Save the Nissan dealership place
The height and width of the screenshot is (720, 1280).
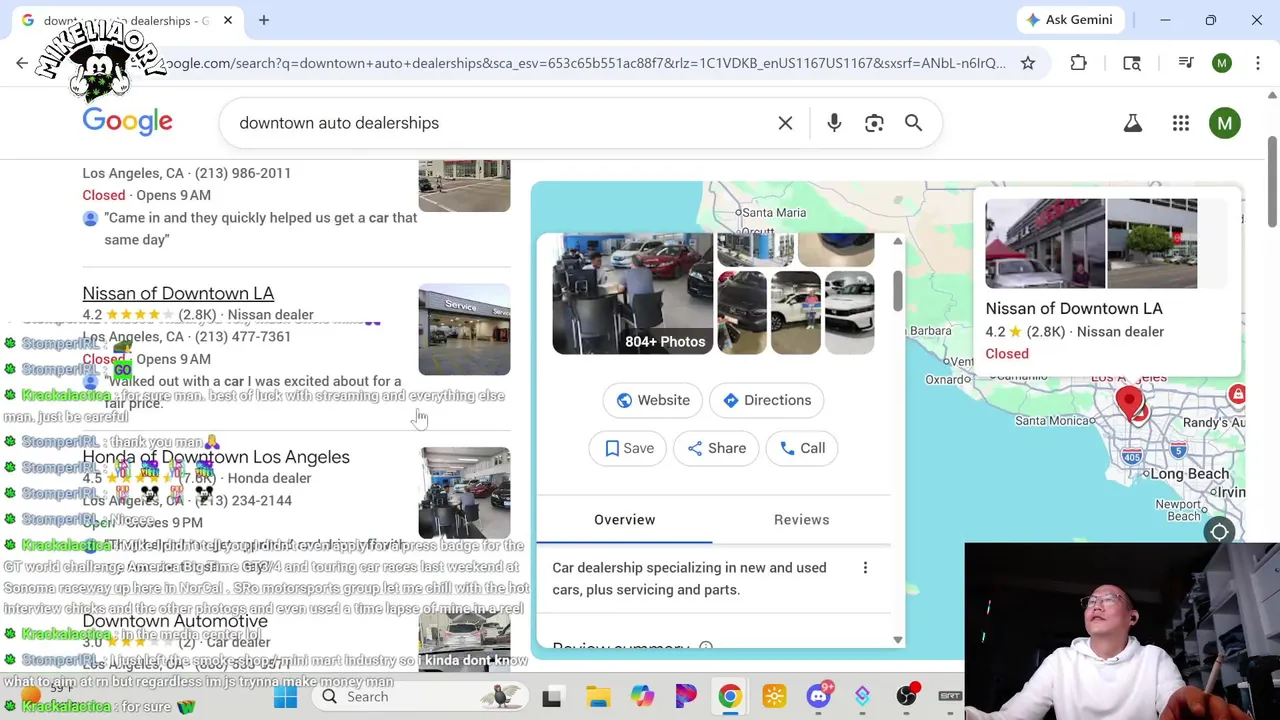628,448
